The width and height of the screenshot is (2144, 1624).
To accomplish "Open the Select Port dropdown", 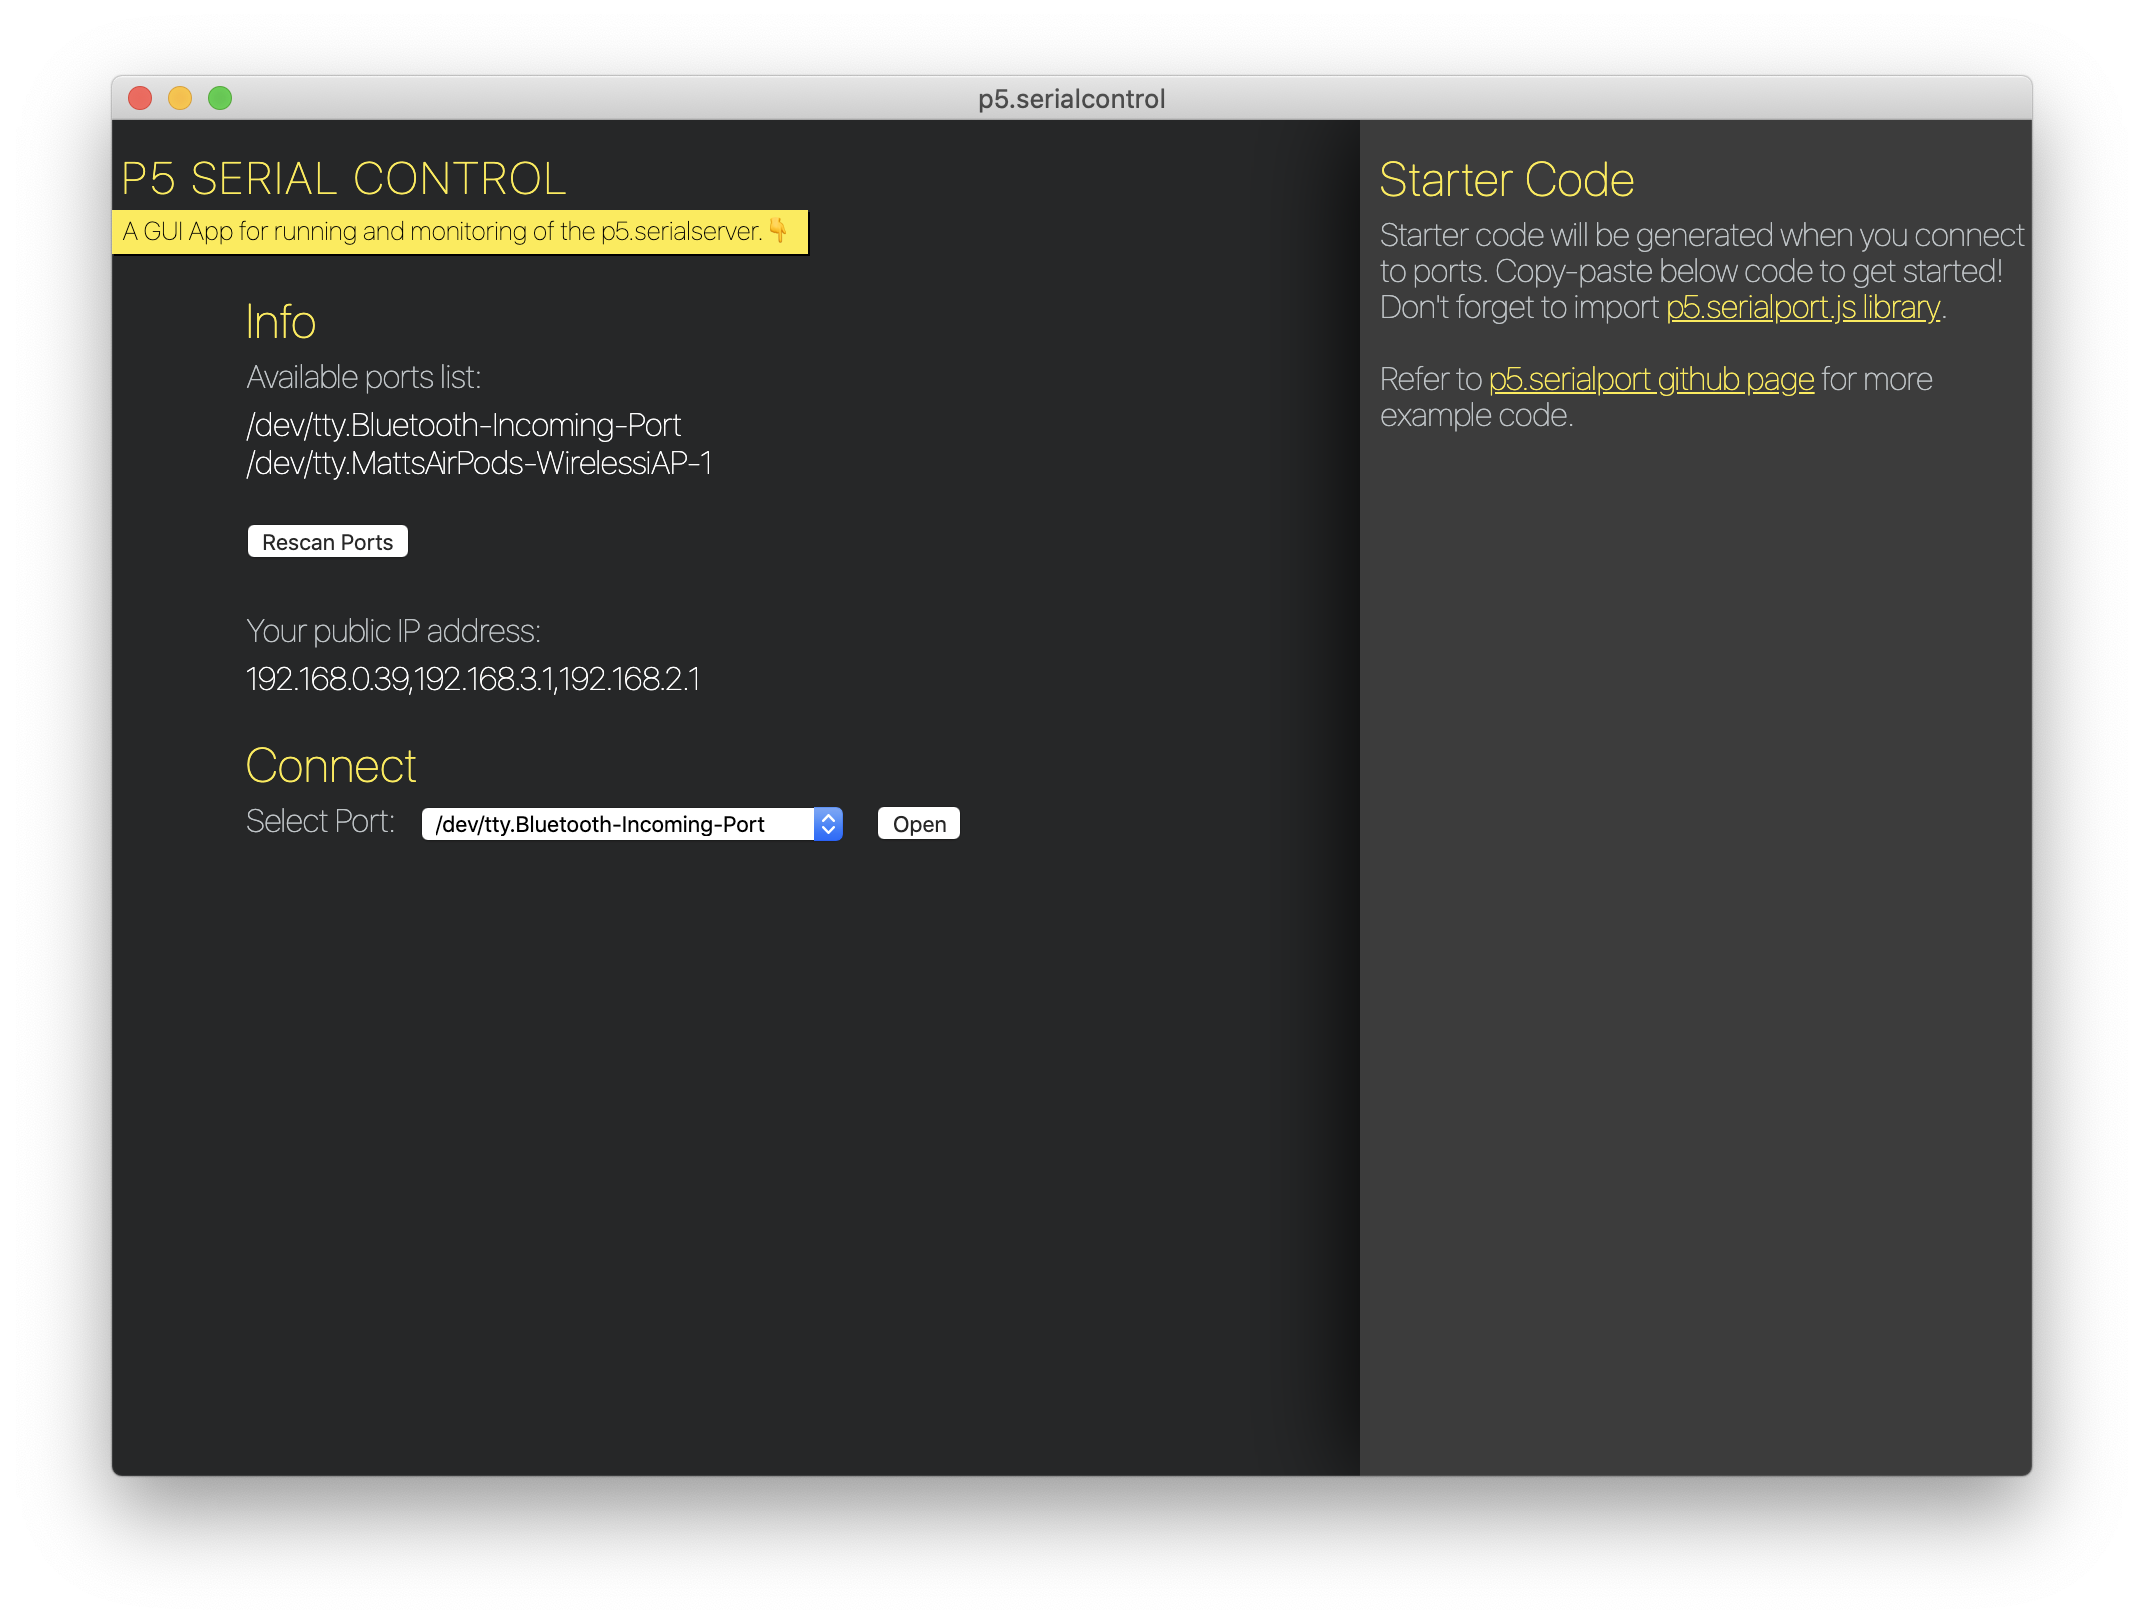I will point(617,824).
